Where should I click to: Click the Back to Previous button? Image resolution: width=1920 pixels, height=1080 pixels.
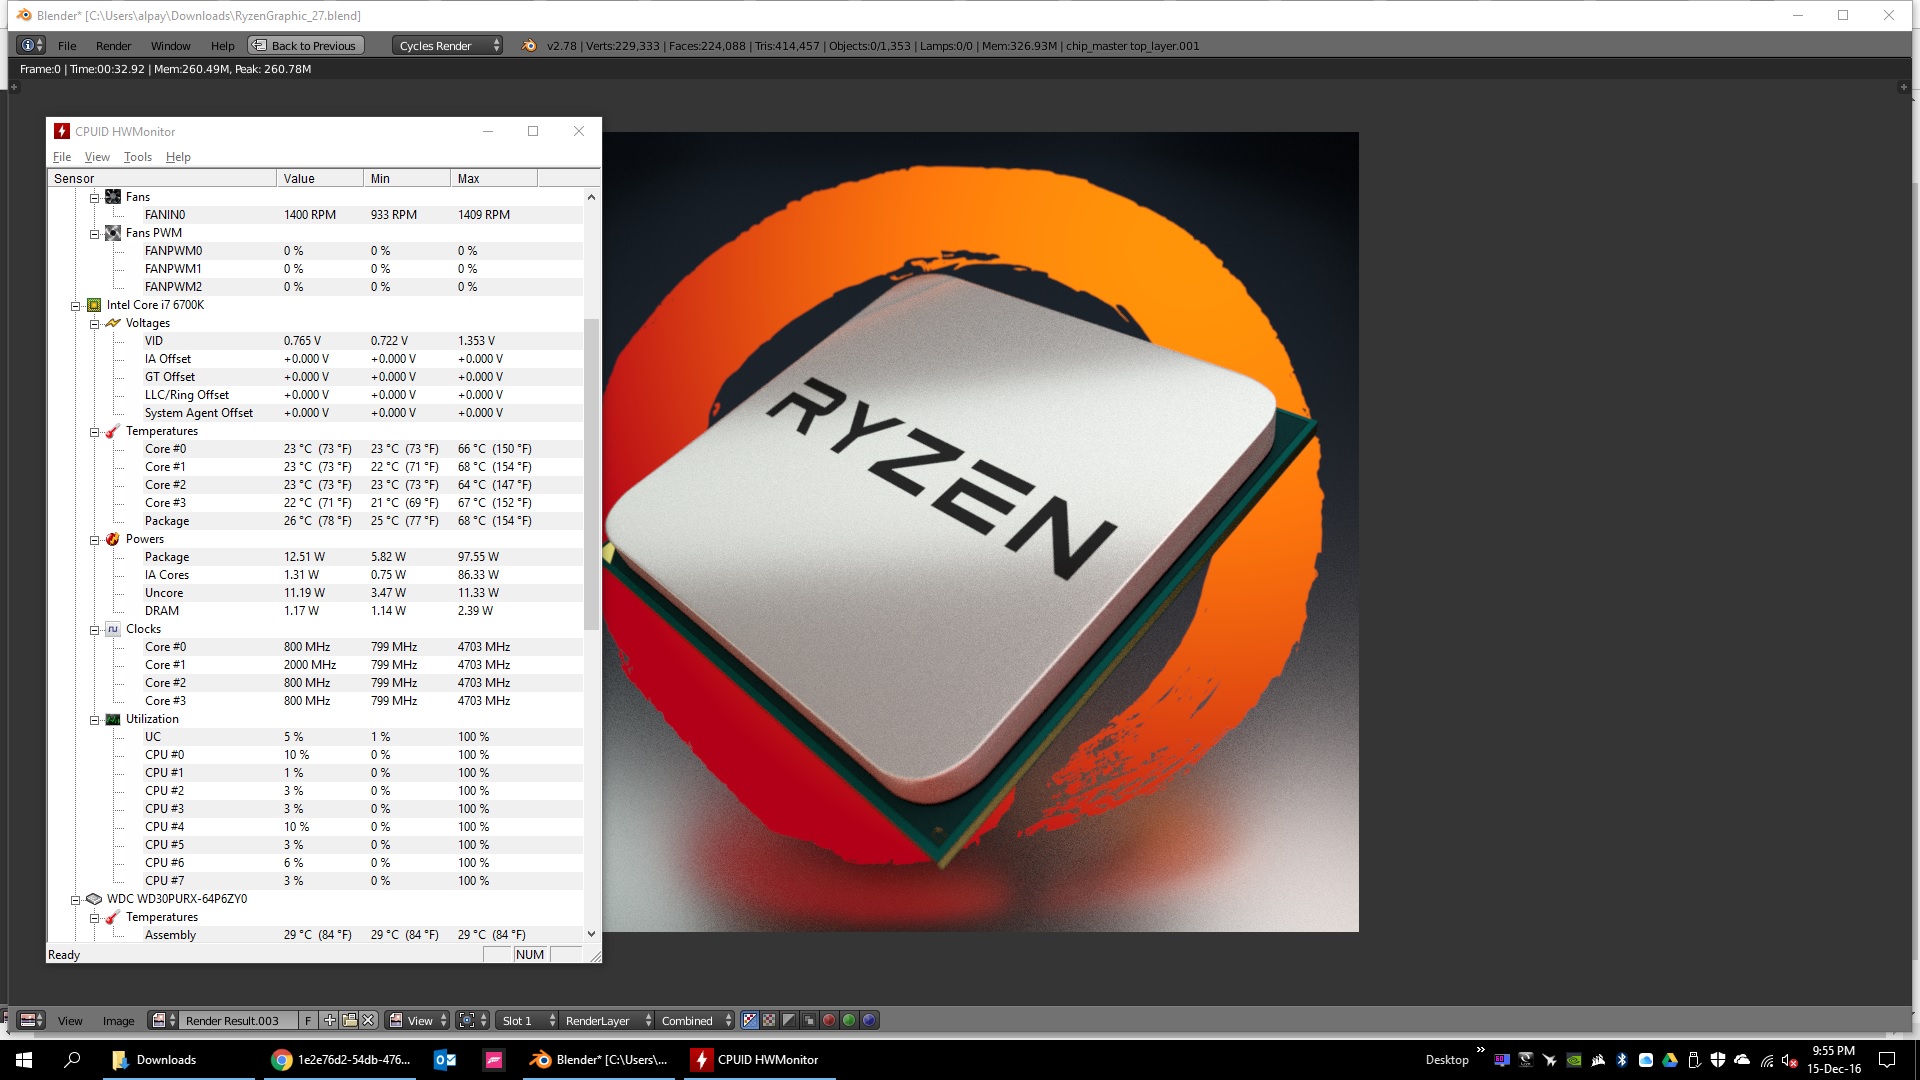coord(305,45)
